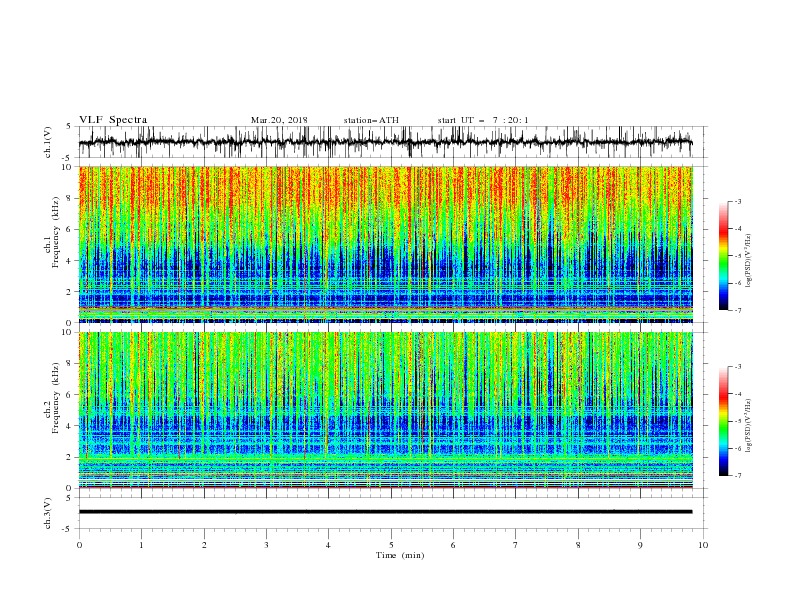Click the ch.2 PSD color bar
Image resolution: width=792 pixels, height=612 pixels.
click(x=723, y=421)
